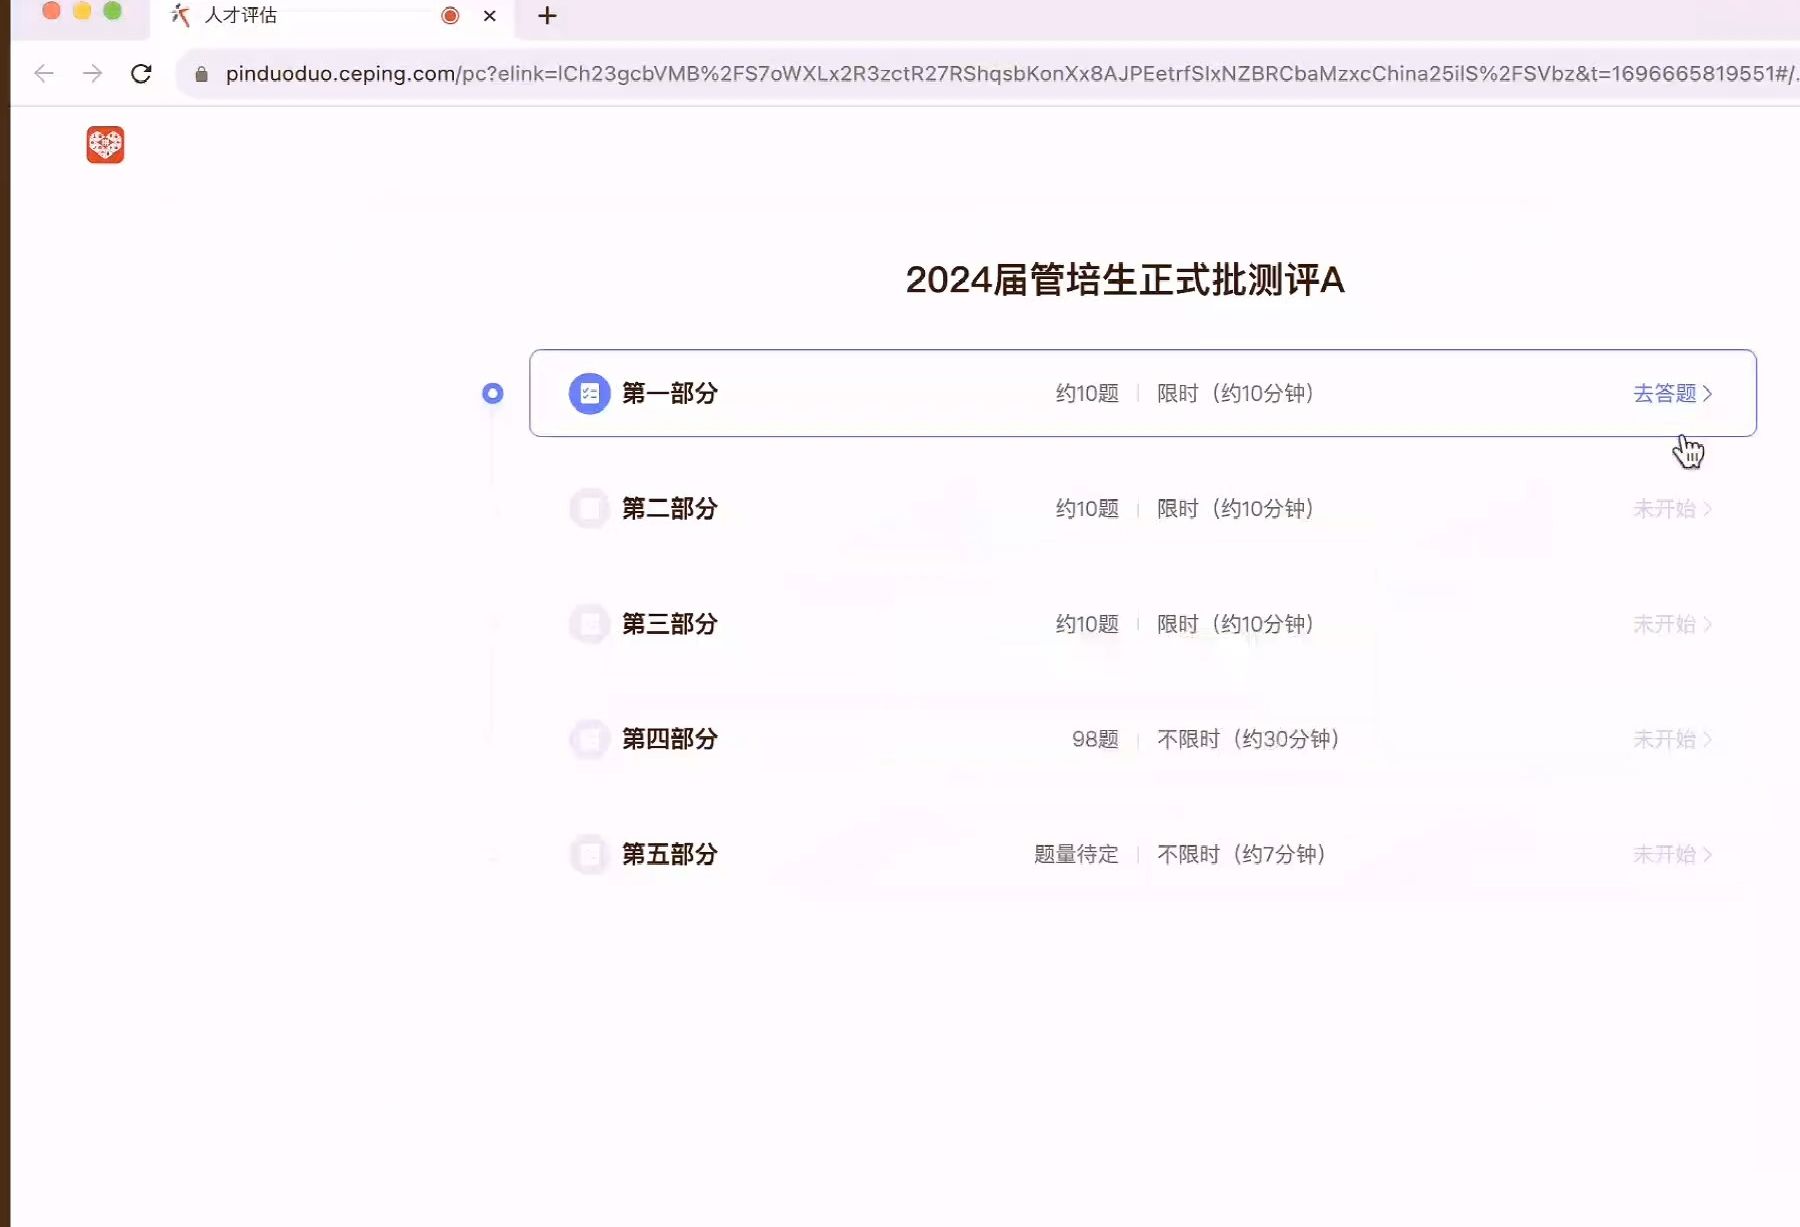Select the 第五部分 section title
The height and width of the screenshot is (1227, 1800).
(670, 855)
